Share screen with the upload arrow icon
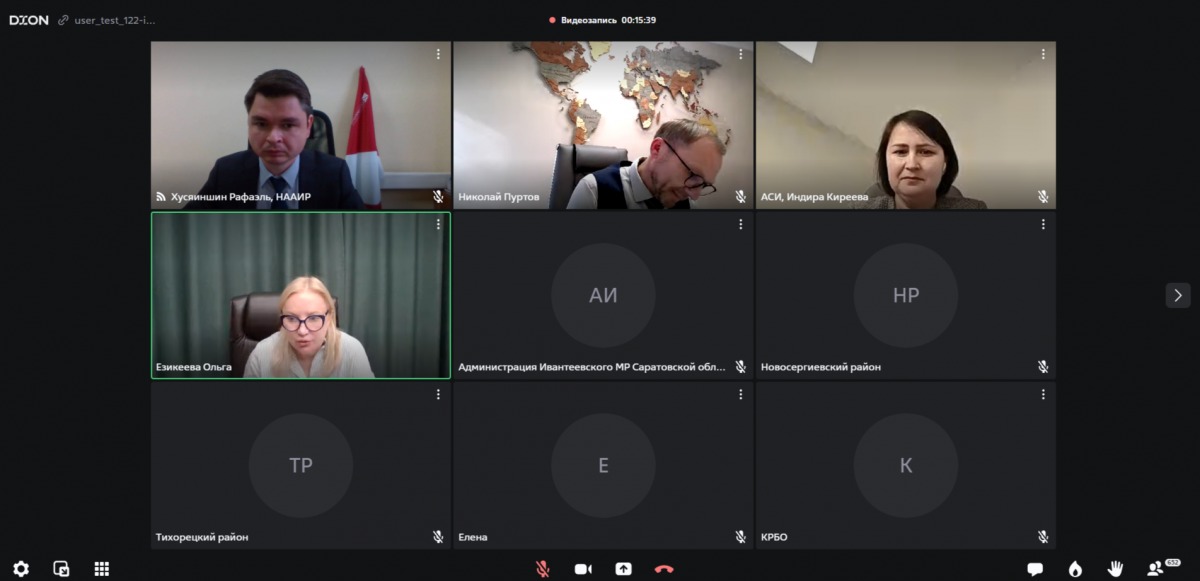1200x581 pixels. [x=623, y=569]
